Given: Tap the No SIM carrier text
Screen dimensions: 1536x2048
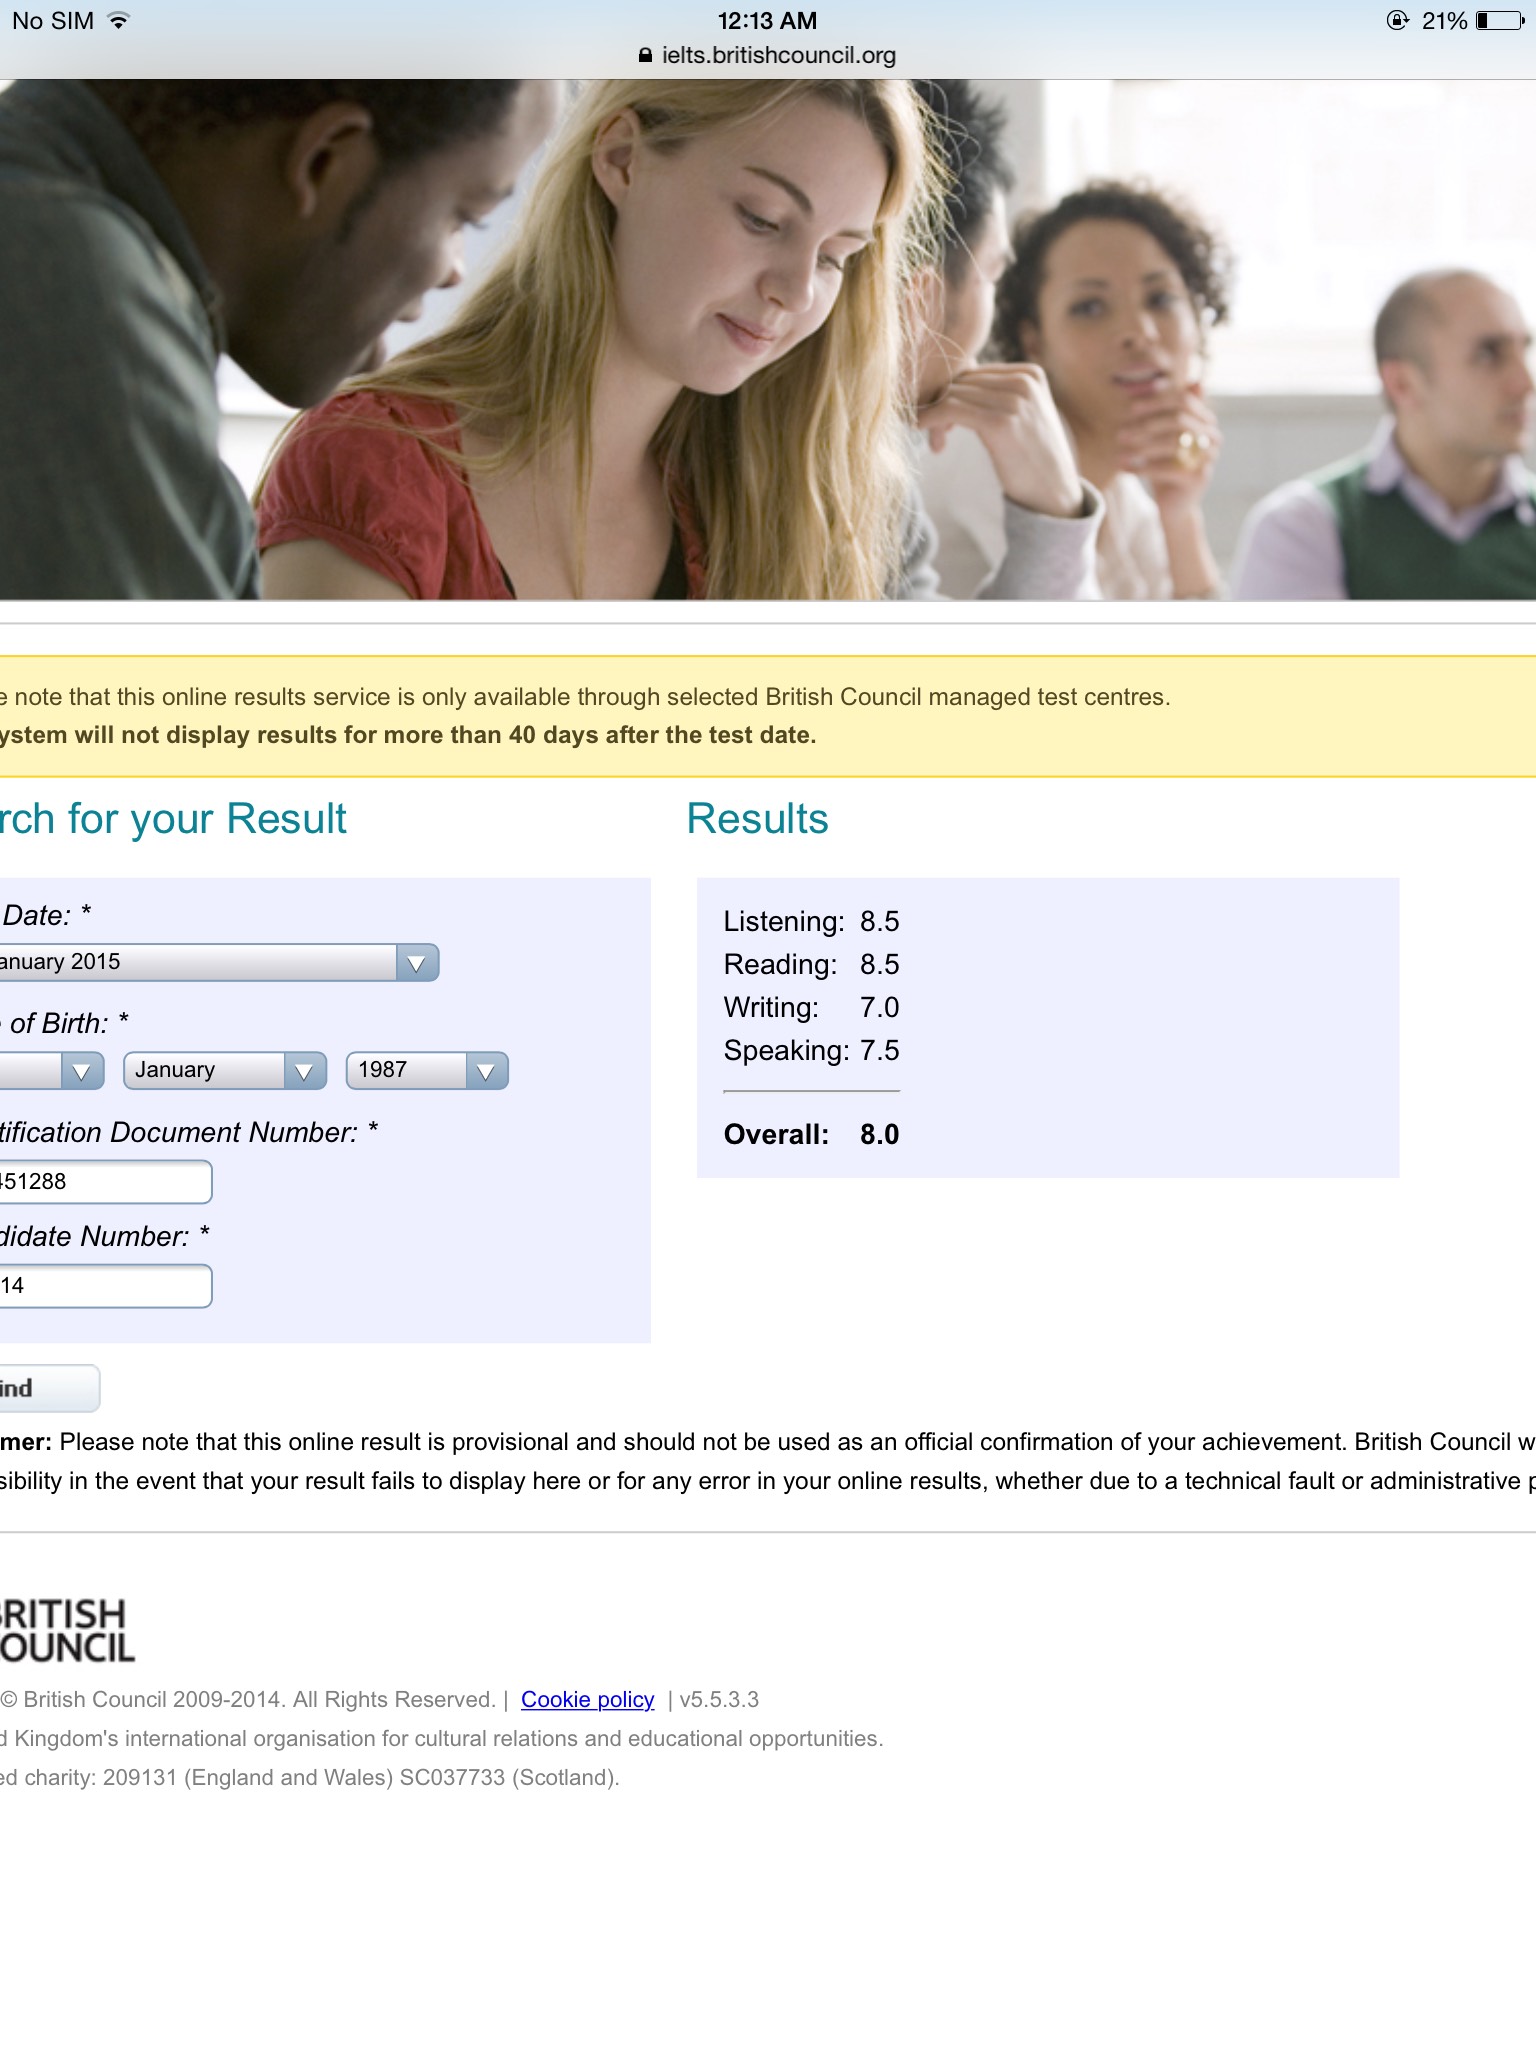Looking at the screenshot, I should click(x=52, y=20).
